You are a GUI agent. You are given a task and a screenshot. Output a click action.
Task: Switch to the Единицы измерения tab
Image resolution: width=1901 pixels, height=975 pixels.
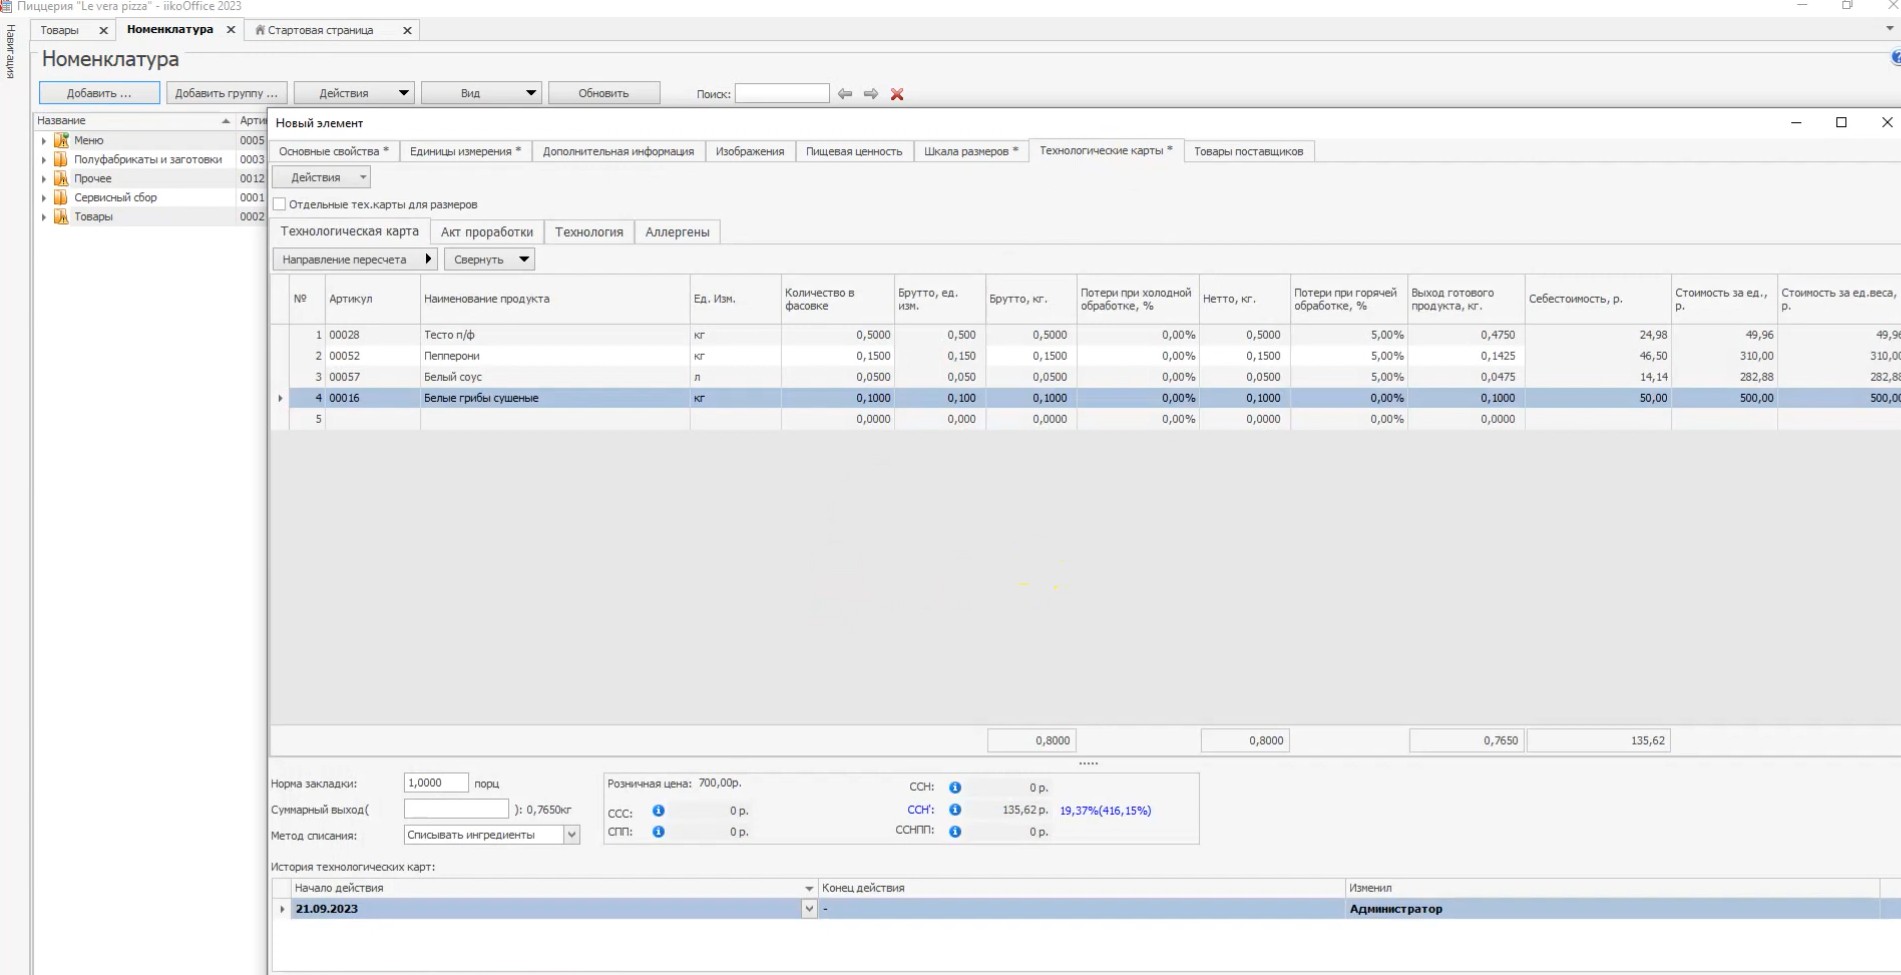465,151
